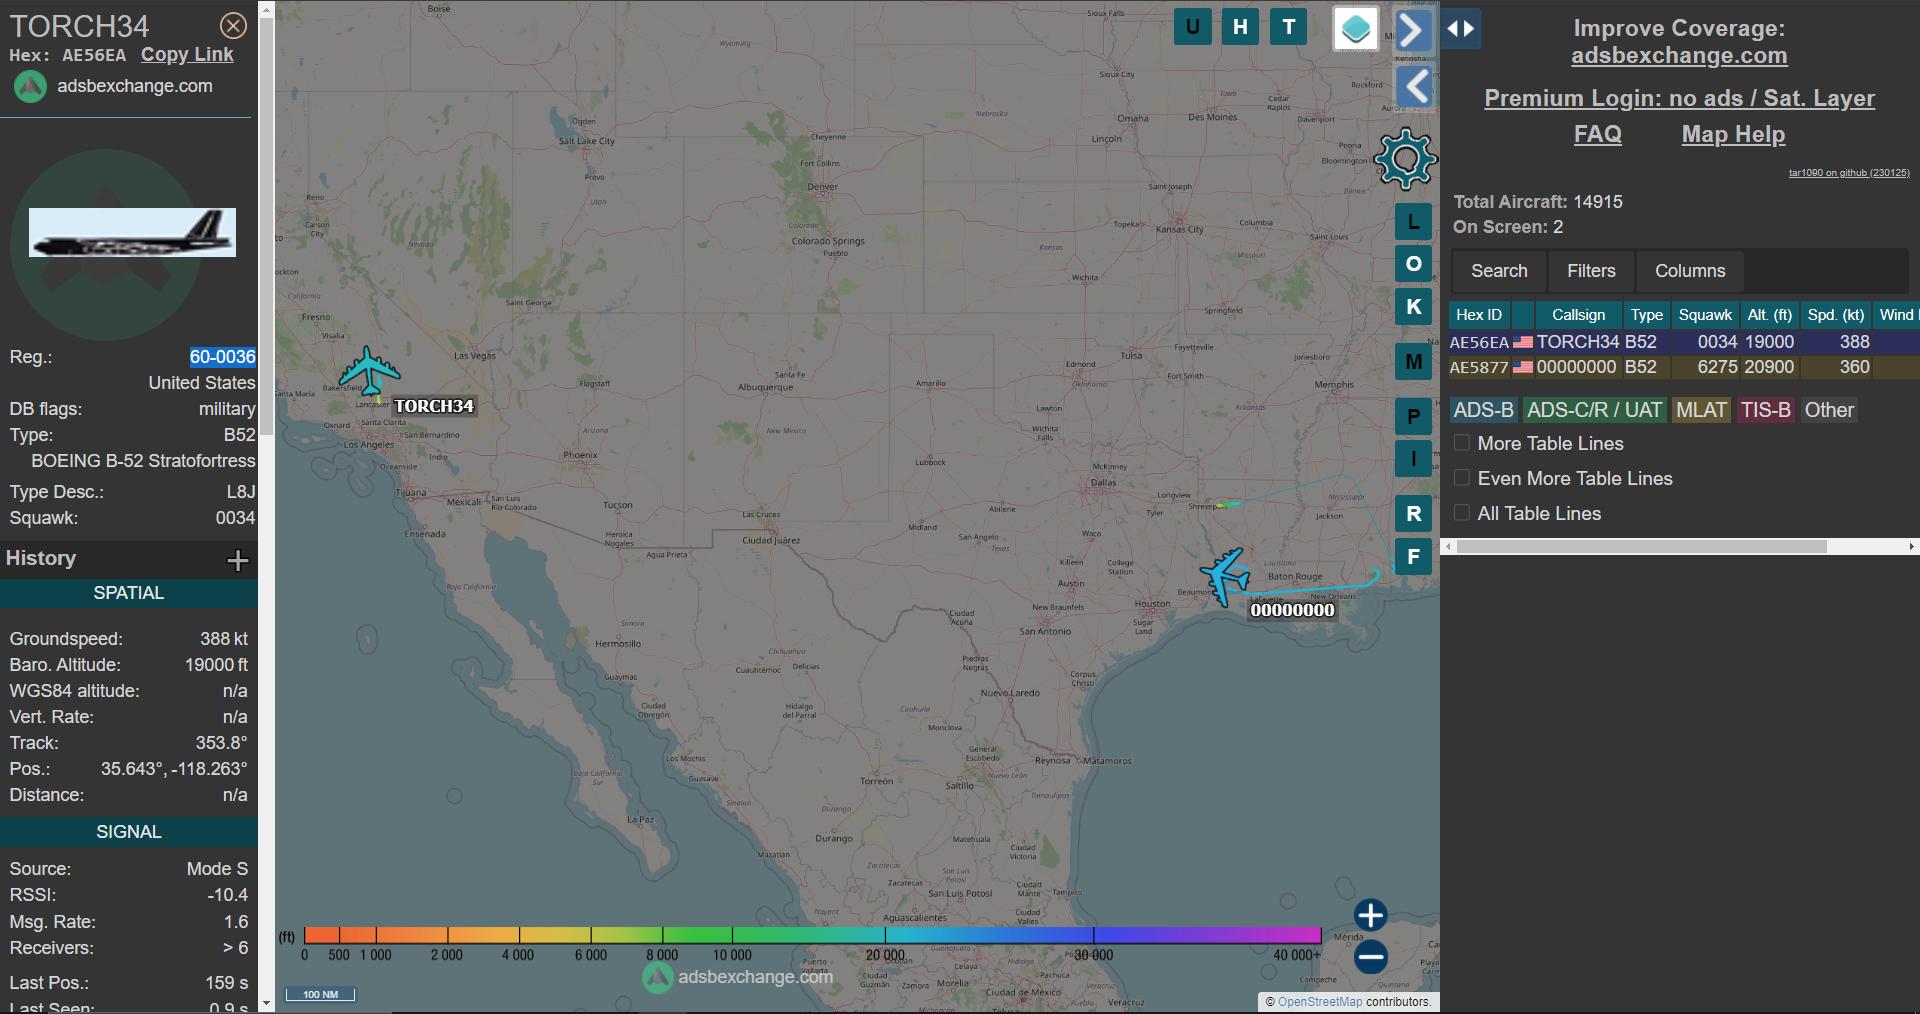Viewport: 1920px width, 1014px height.
Task: Click the registration 60-0036 link
Action: coord(222,357)
